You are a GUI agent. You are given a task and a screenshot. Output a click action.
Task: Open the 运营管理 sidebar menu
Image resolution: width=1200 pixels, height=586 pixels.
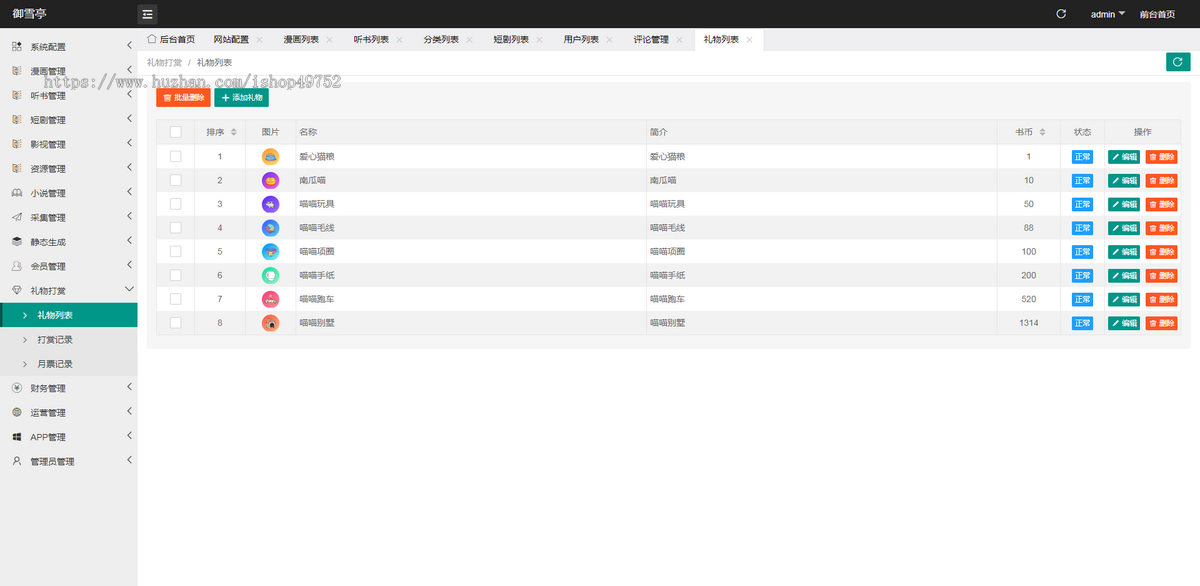click(68, 413)
